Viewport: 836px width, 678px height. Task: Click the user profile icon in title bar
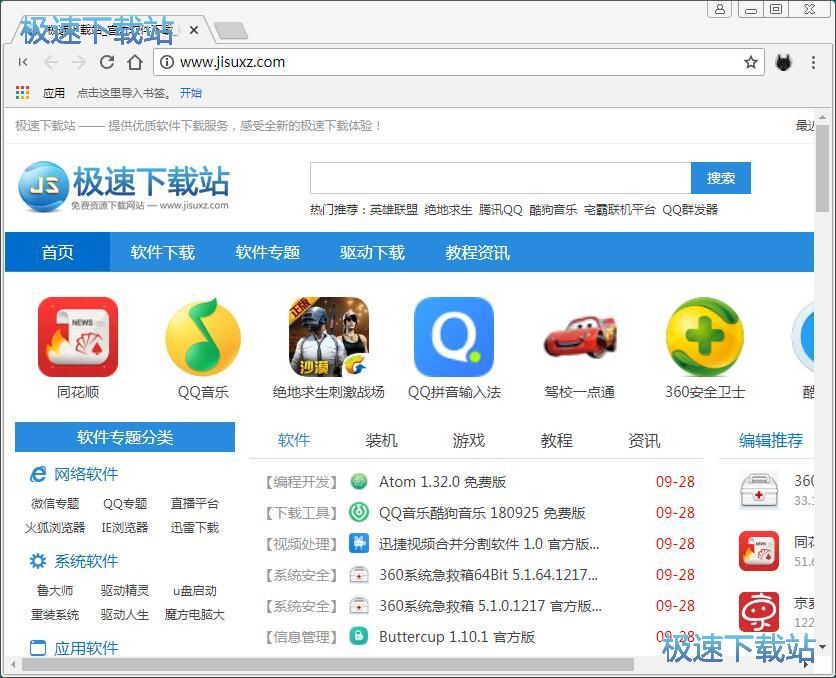tap(720, 9)
